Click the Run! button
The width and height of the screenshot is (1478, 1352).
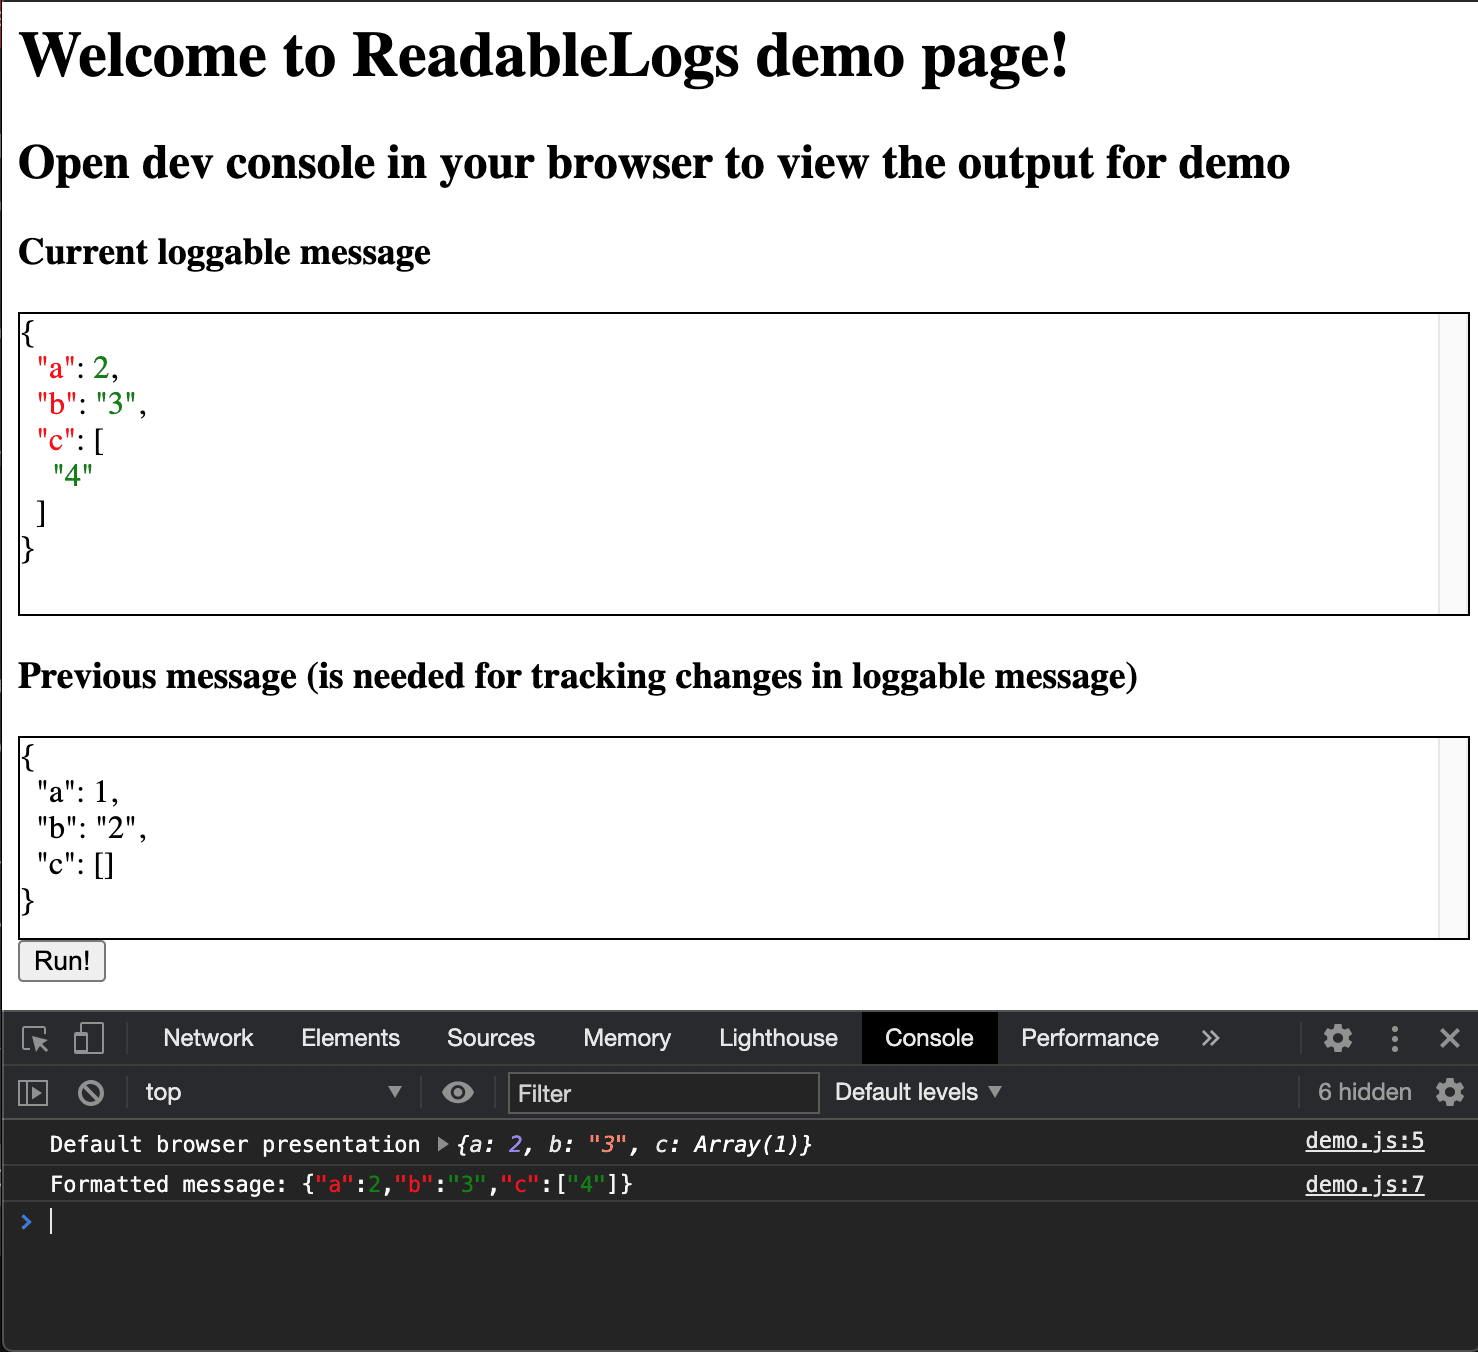coord(62,961)
